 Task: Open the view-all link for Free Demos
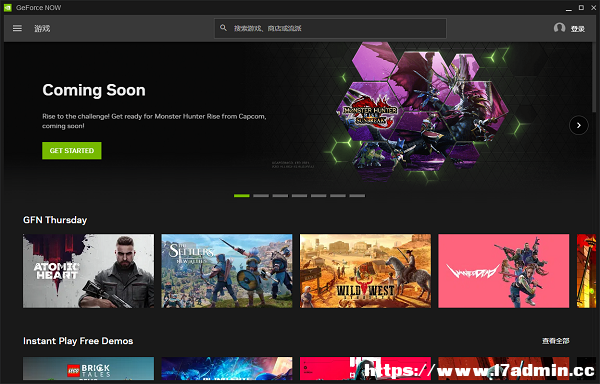[x=556, y=341]
